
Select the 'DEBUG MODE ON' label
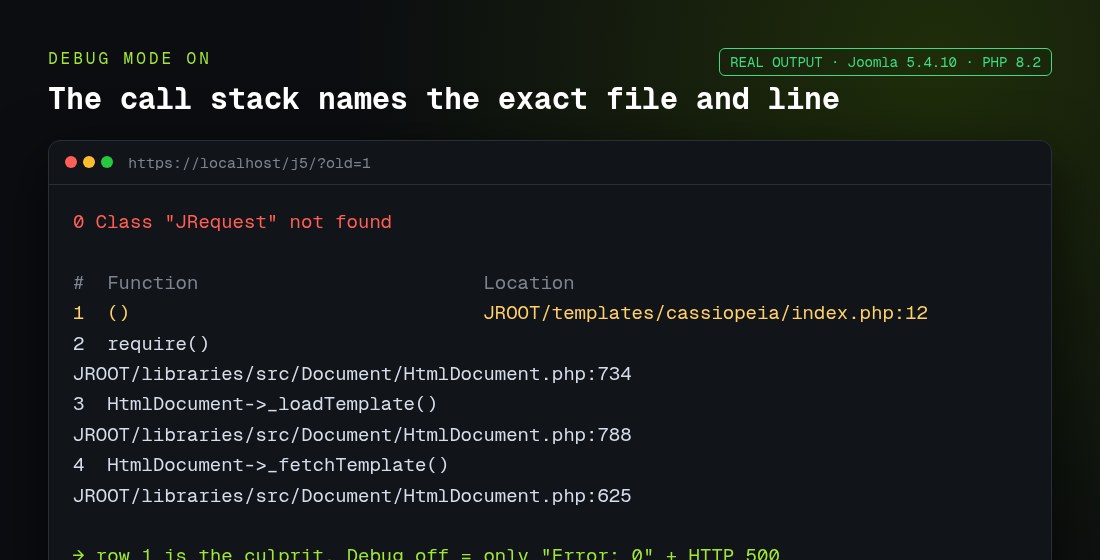tap(129, 58)
